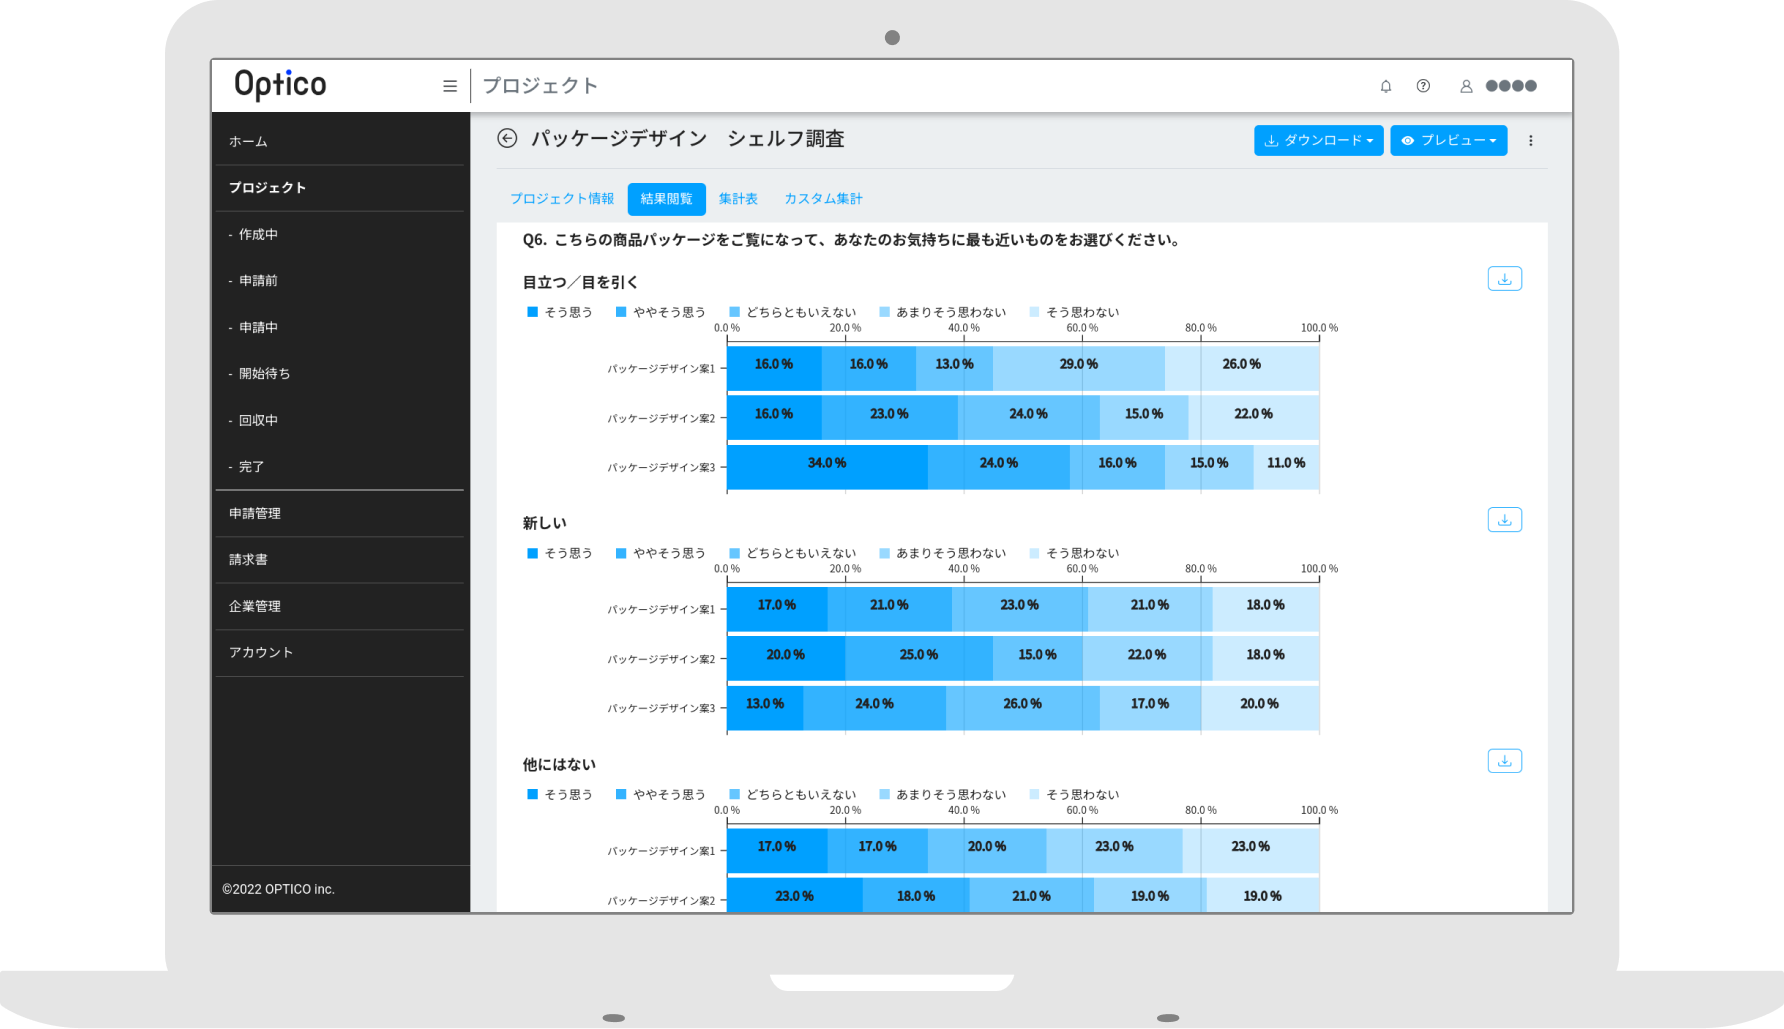This screenshot has height=1029, width=1784.
Task: Select プロジェクト情報 tab
Action: [x=562, y=199]
